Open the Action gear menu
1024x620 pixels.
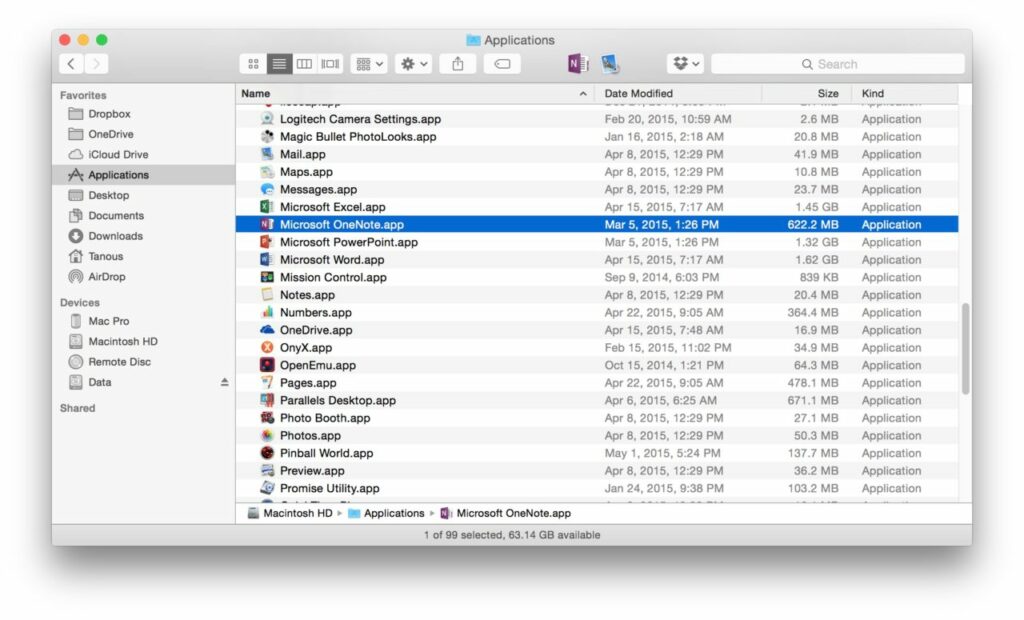click(413, 63)
